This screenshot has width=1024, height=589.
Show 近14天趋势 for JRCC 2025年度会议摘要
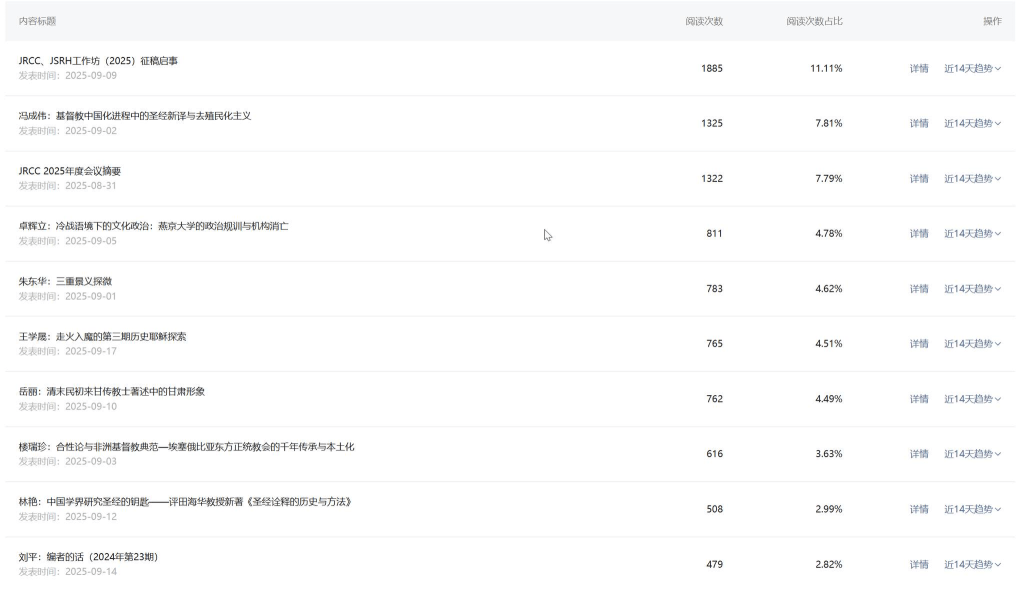[972, 178]
